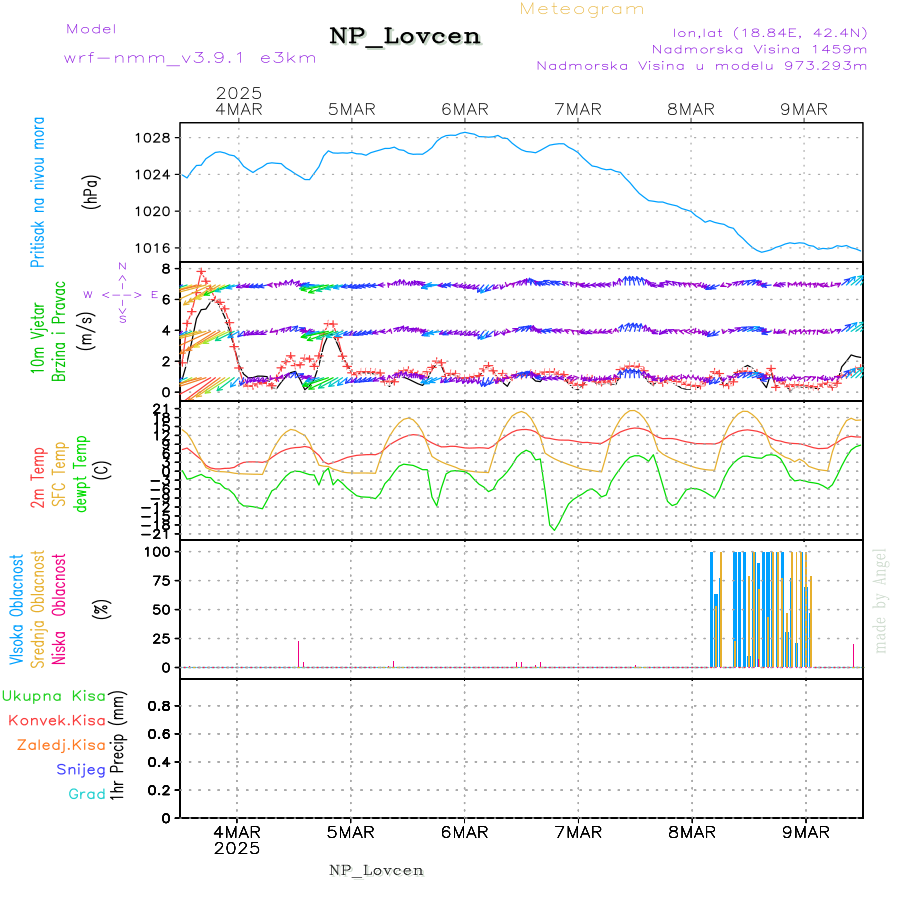The height and width of the screenshot is (900, 900).
Task: Select the 6MAR label on top axis
Action: coord(464,109)
